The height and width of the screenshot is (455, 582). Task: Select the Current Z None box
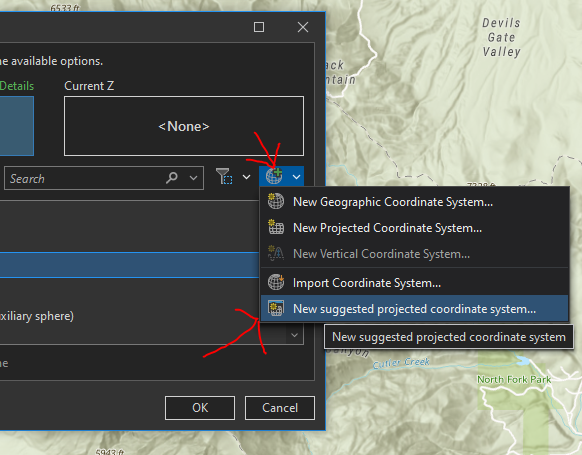184,126
